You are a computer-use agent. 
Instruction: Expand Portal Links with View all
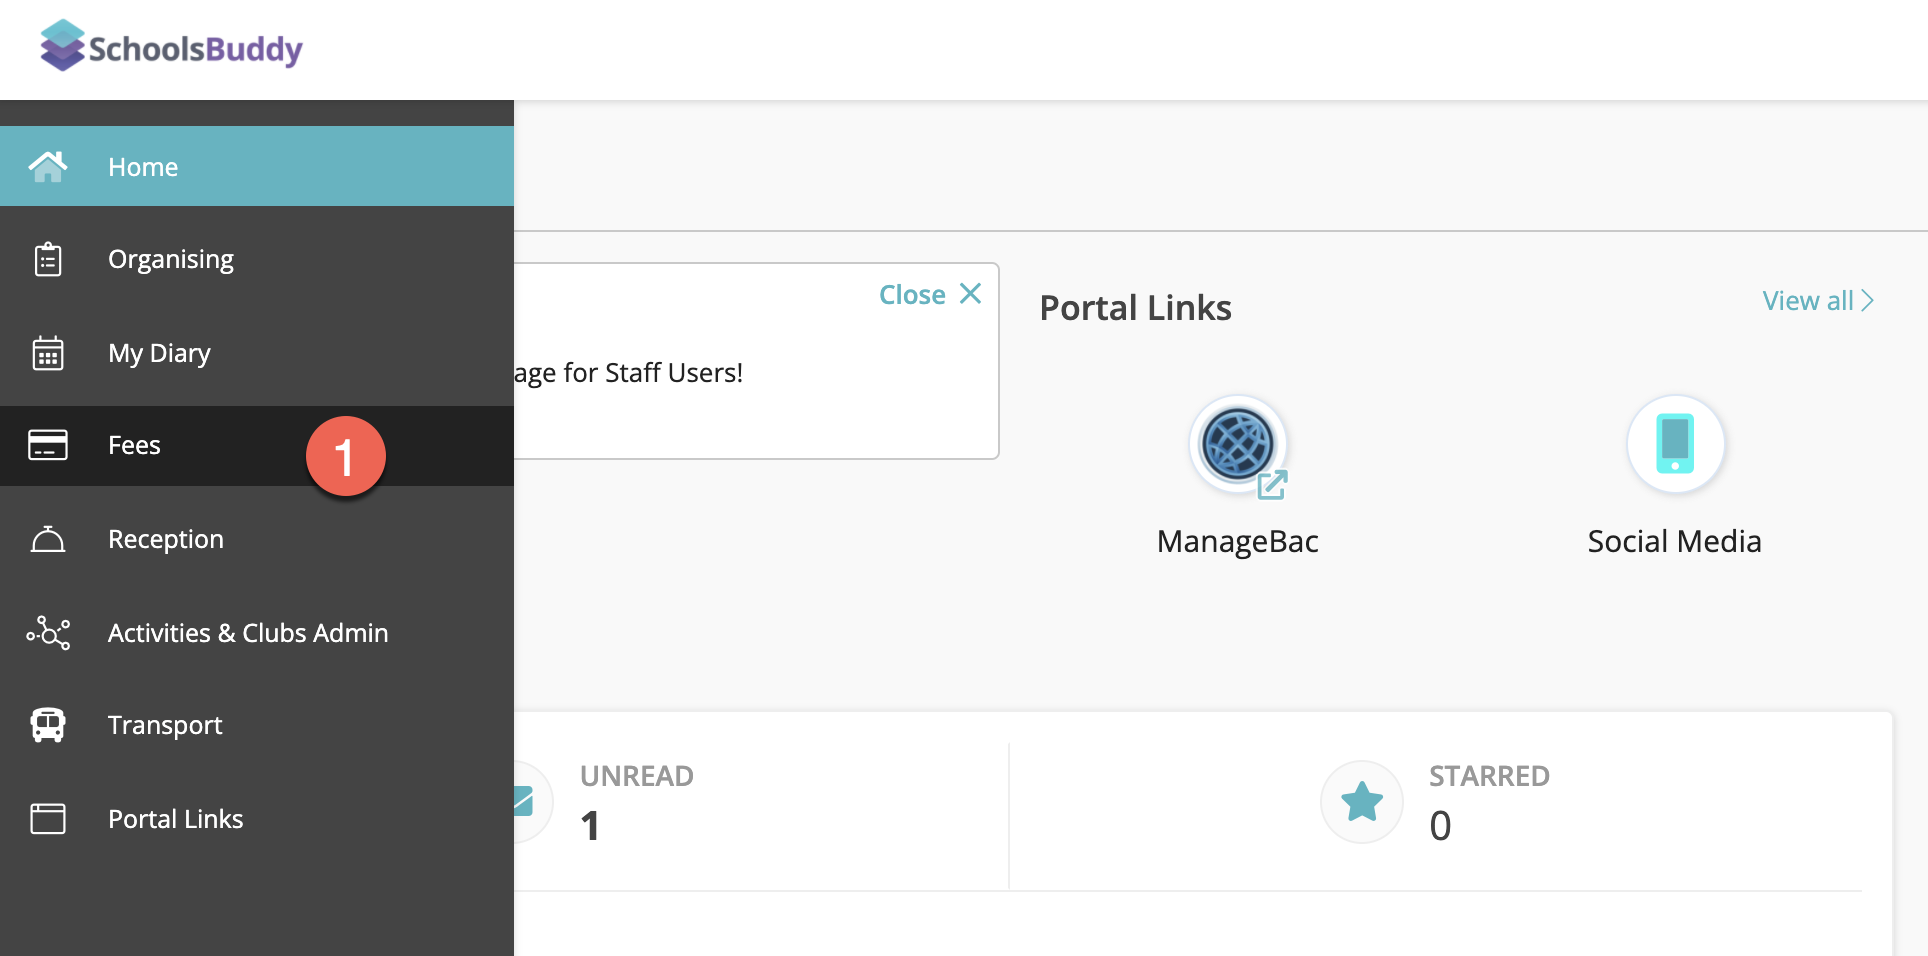tap(1817, 301)
